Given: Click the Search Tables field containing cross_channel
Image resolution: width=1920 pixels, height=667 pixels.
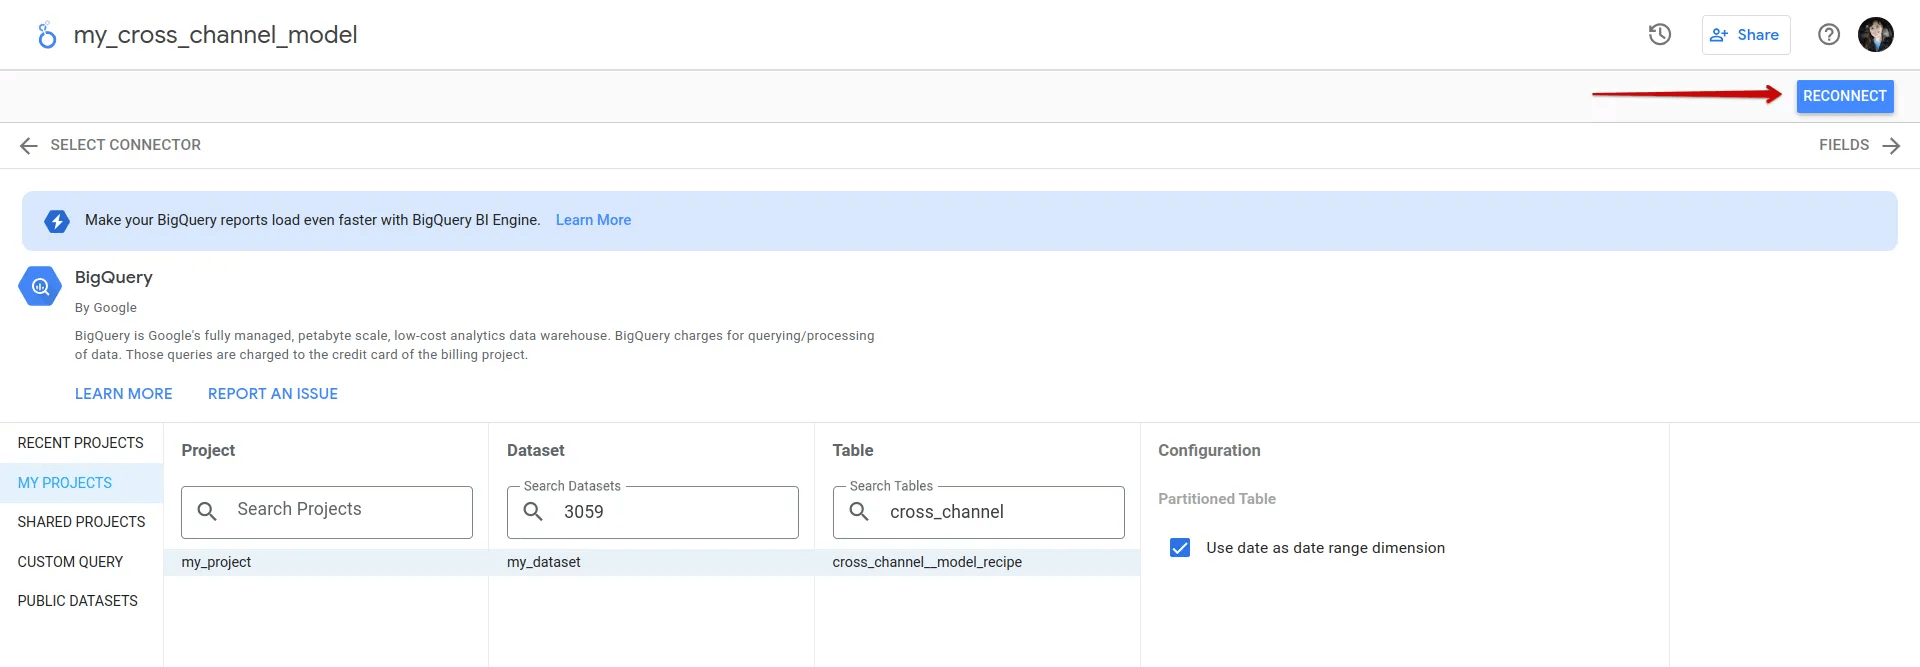Looking at the screenshot, I should (979, 512).
